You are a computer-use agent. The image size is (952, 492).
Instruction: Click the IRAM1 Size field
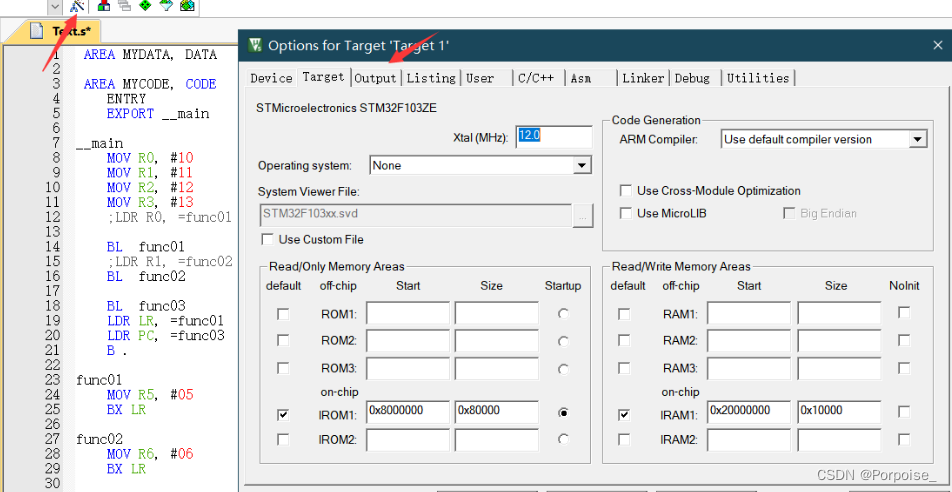click(x=839, y=411)
